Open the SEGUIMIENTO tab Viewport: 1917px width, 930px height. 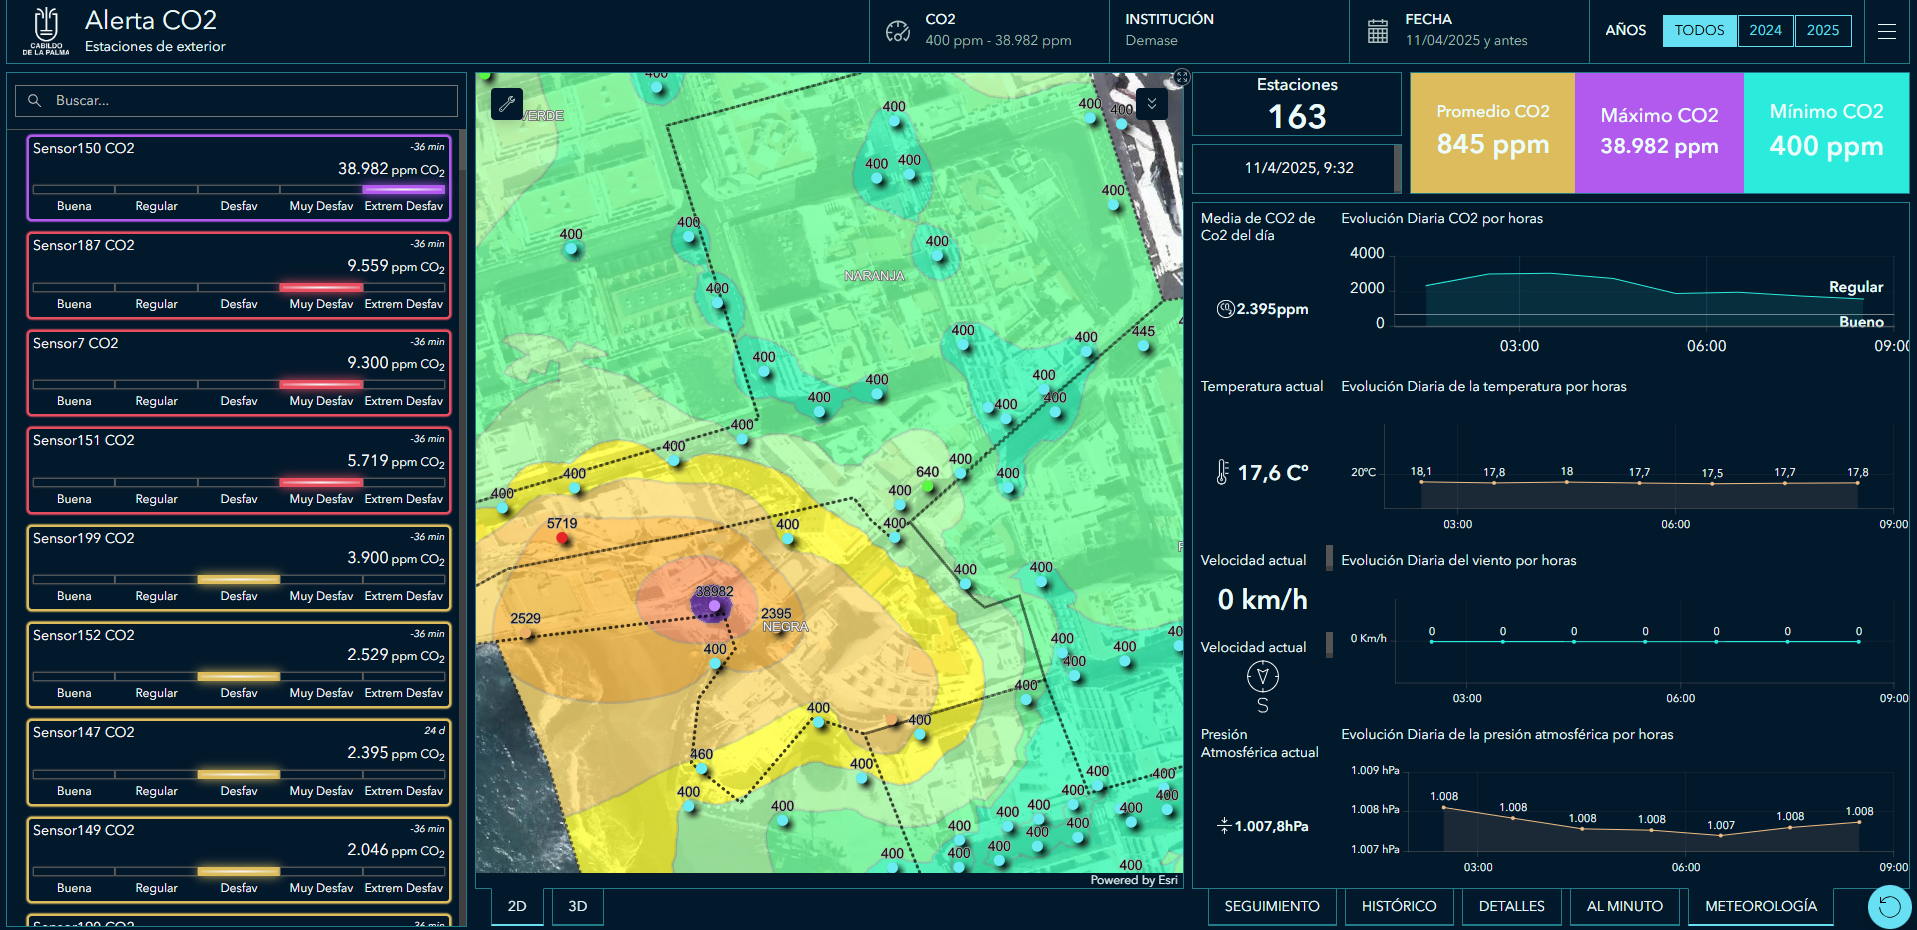pos(1272,906)
